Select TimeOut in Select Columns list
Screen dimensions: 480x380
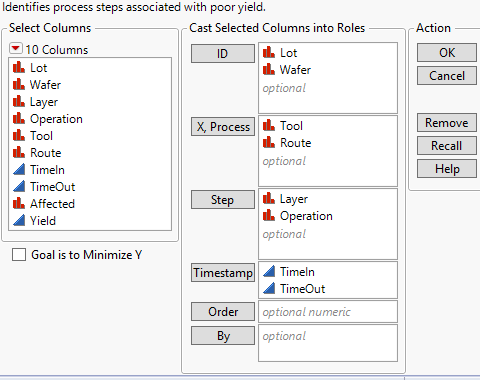[x=90, y=187]
